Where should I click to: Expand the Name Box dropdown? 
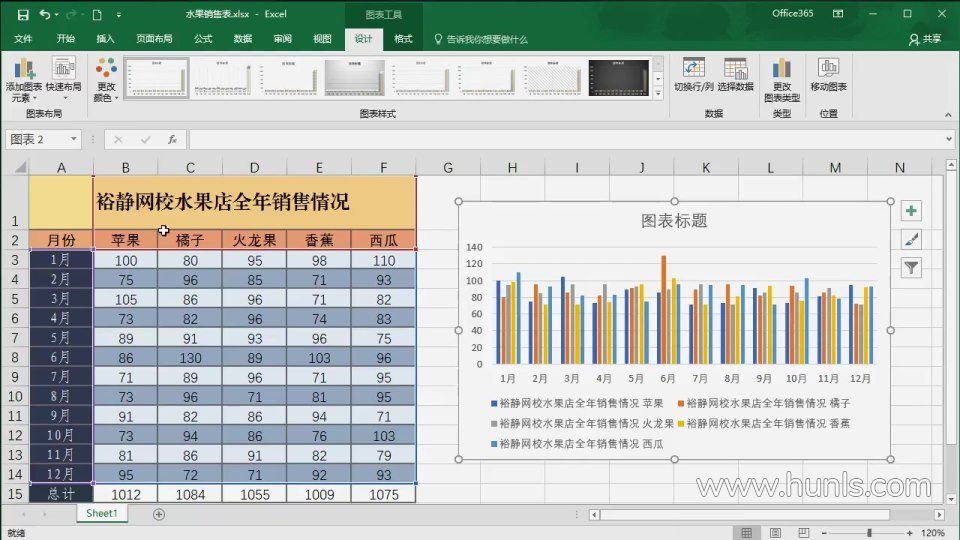pyautogui.click(x=73, y=140)
